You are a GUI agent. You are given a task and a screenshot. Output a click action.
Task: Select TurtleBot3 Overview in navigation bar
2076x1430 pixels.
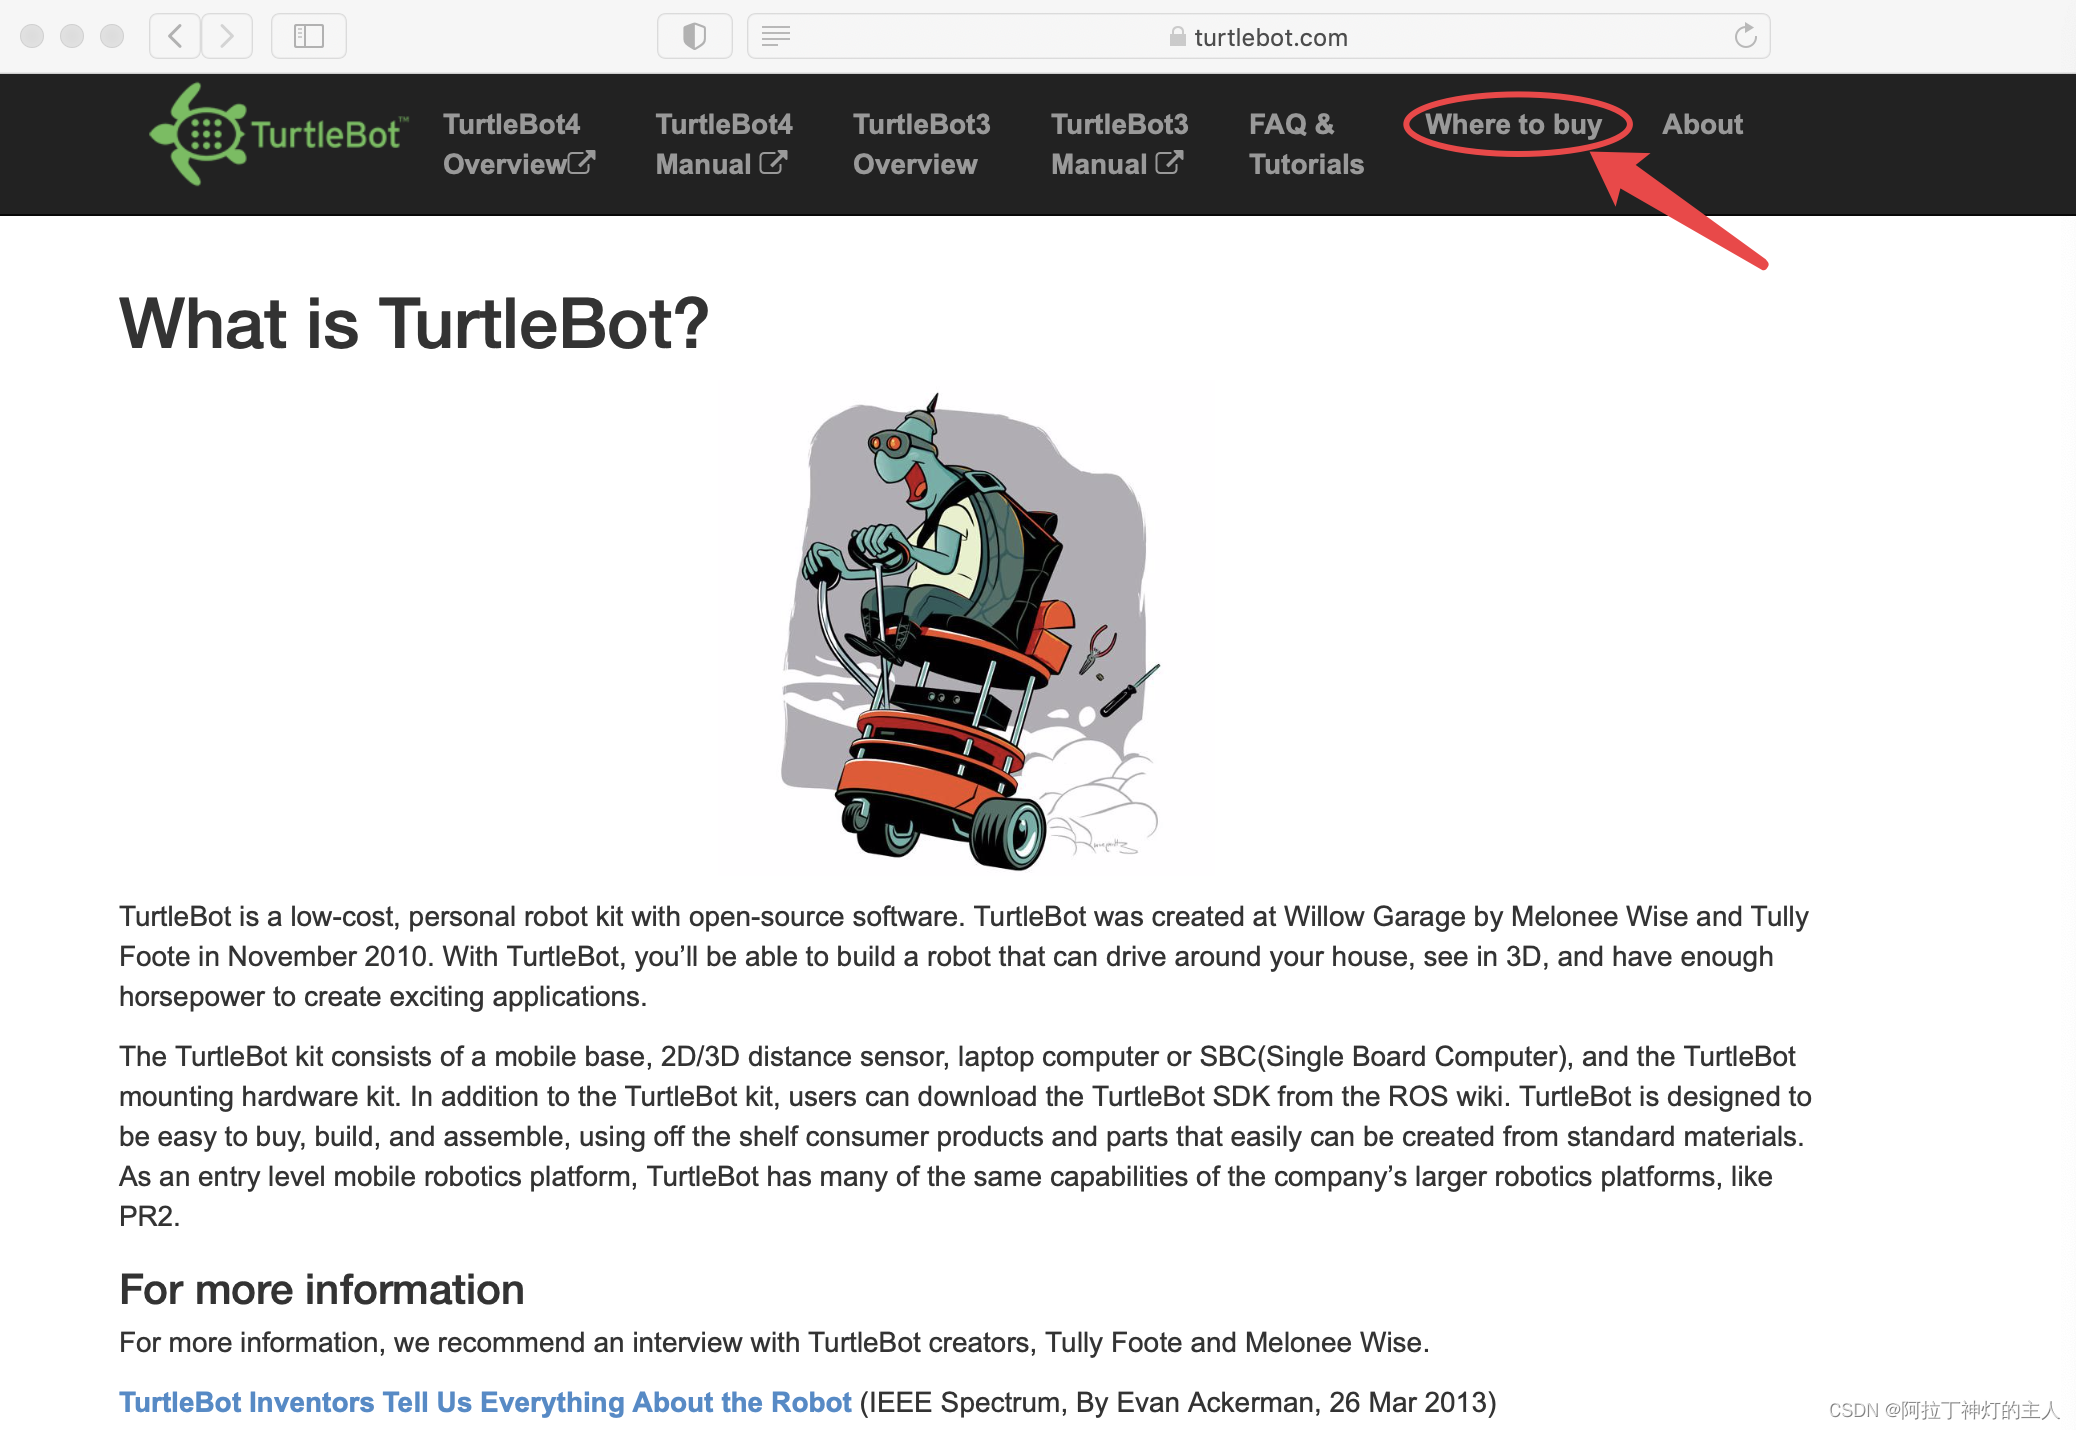tap(920, 144)
